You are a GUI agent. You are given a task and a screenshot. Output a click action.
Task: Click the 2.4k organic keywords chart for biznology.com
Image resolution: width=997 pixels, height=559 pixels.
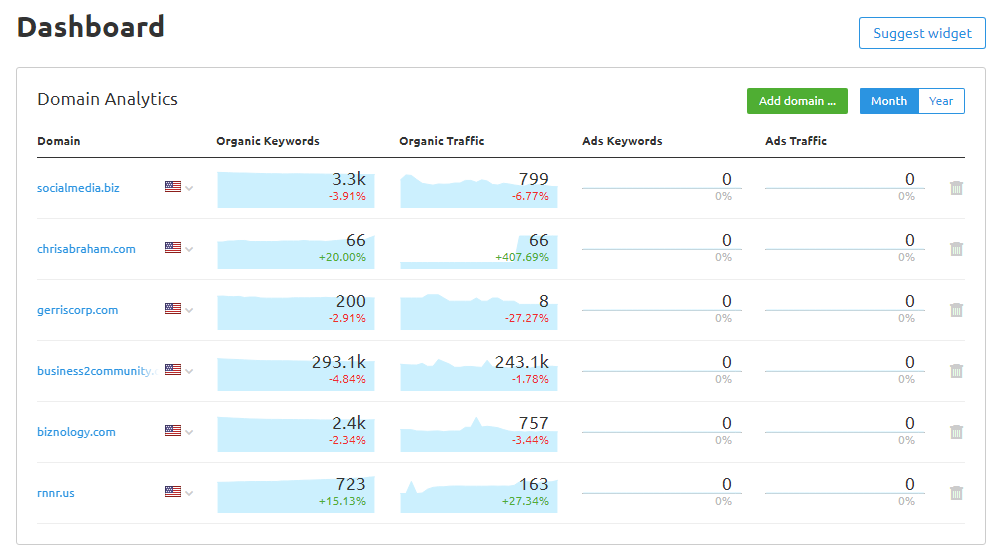click(296, 433)
